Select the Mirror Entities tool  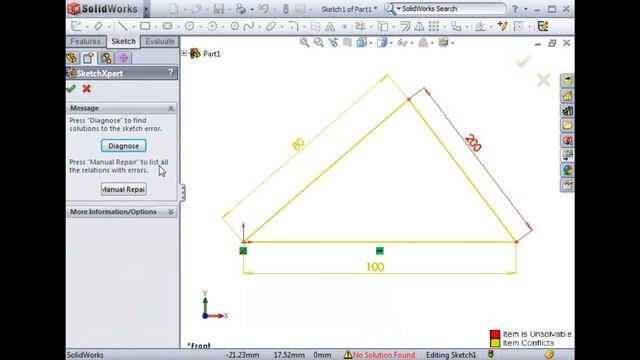[x=419, y=26]
